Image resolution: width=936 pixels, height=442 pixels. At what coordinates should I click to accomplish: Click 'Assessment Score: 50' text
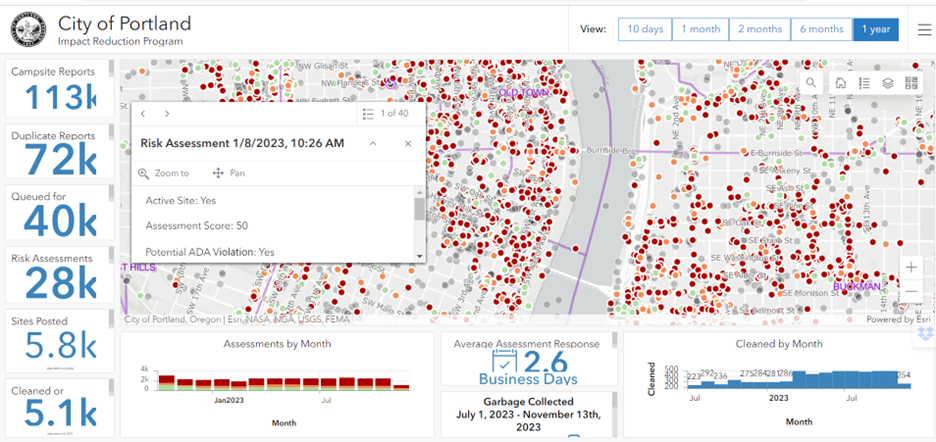(197, 226)
